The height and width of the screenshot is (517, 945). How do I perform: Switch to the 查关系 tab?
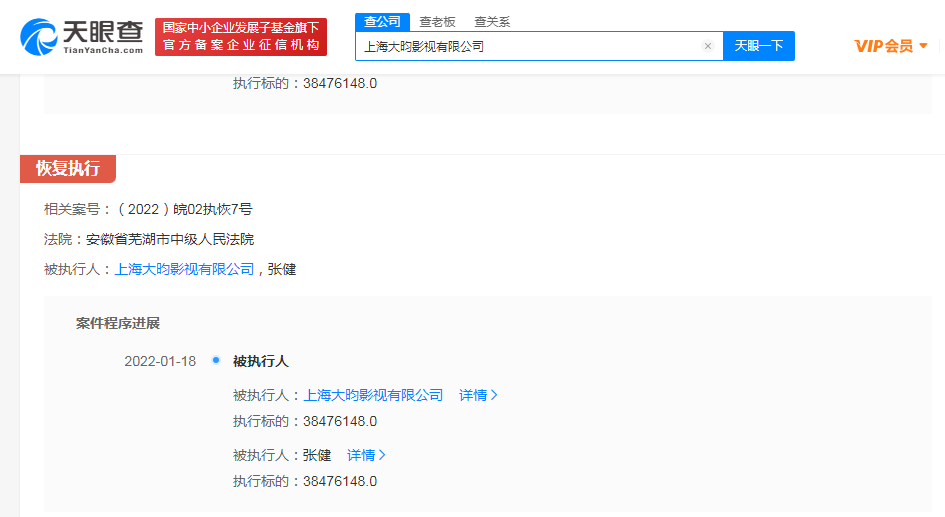(492, 22)
